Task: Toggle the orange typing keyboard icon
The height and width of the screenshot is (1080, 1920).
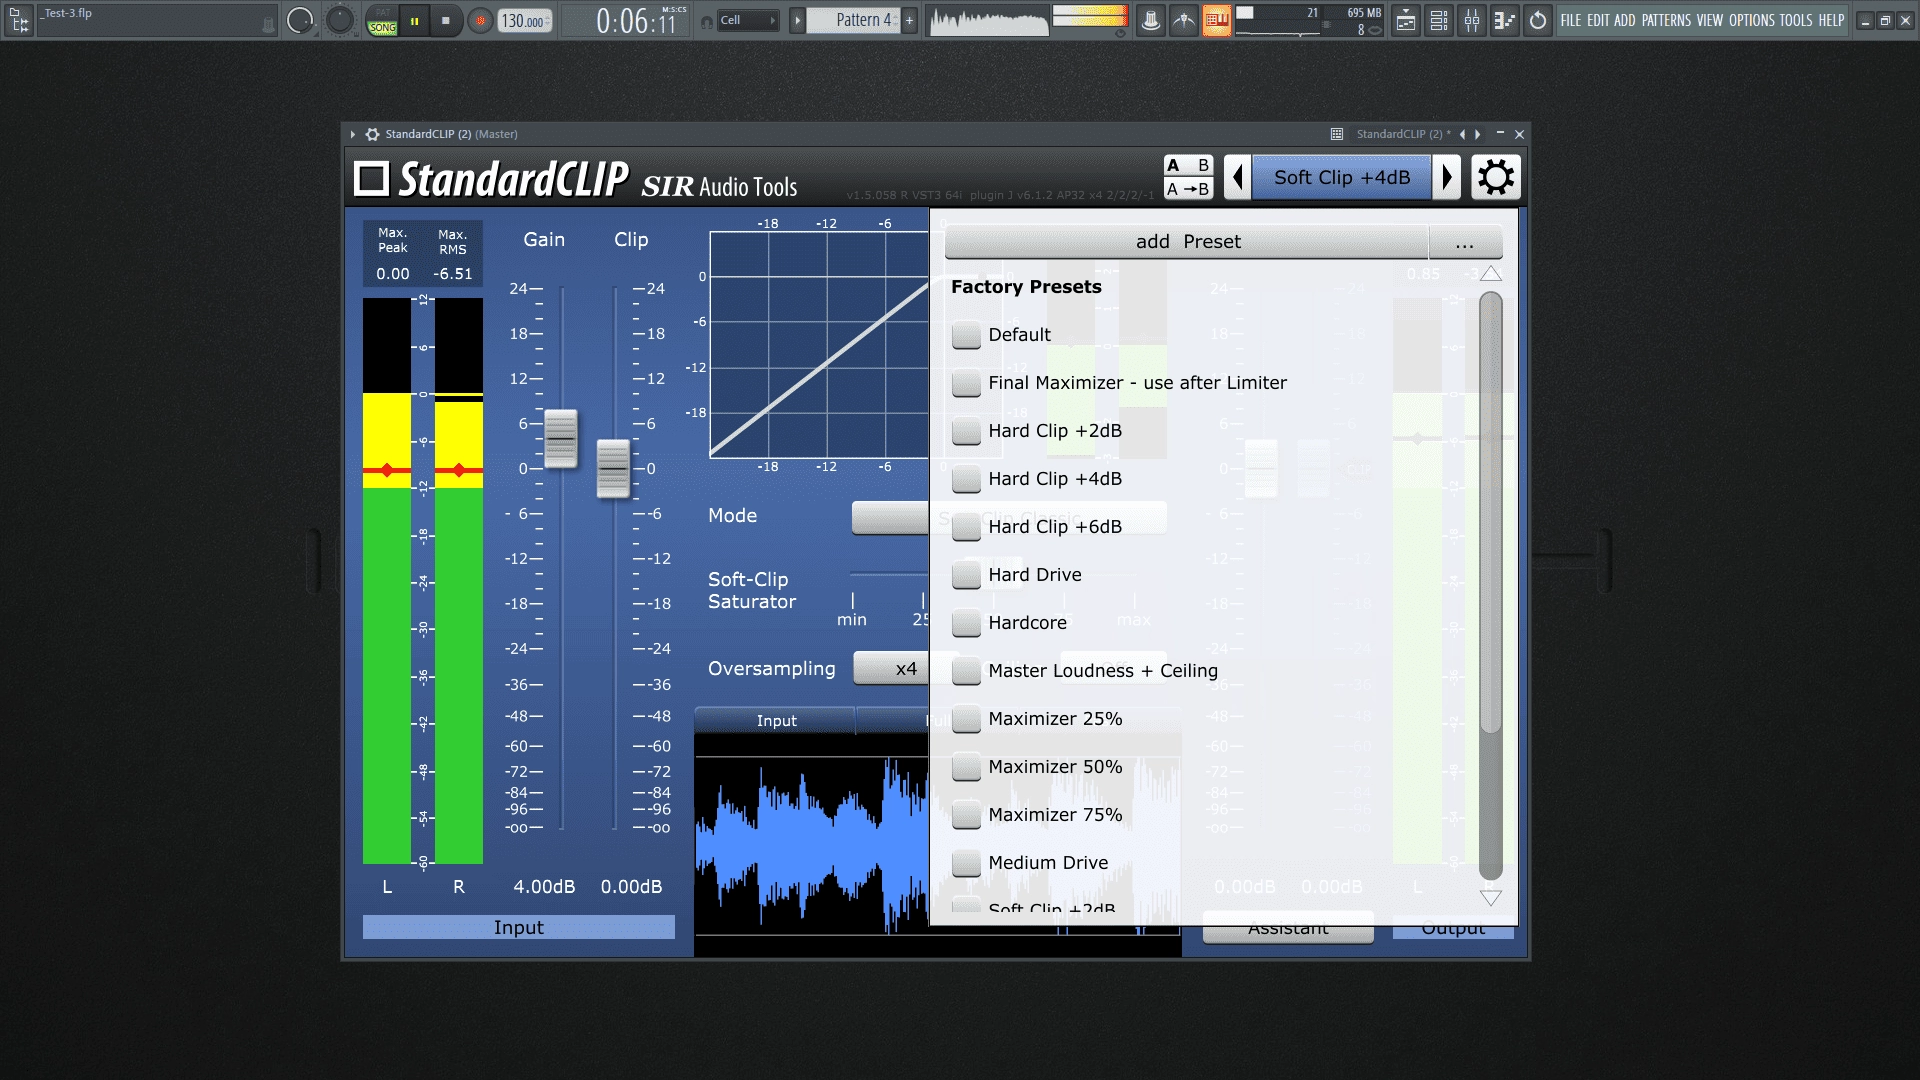Action: pyautogui.click(x=1216, y=20)
